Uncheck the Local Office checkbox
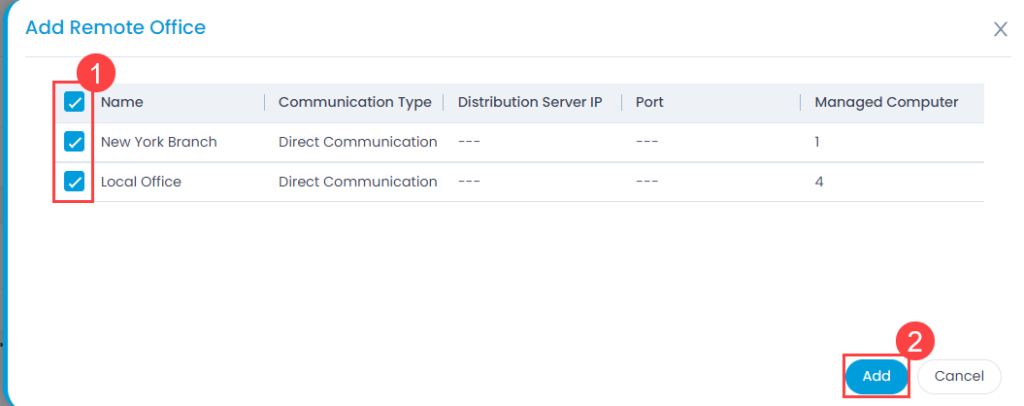This screenshot has height=406, width=1024. 74,181
